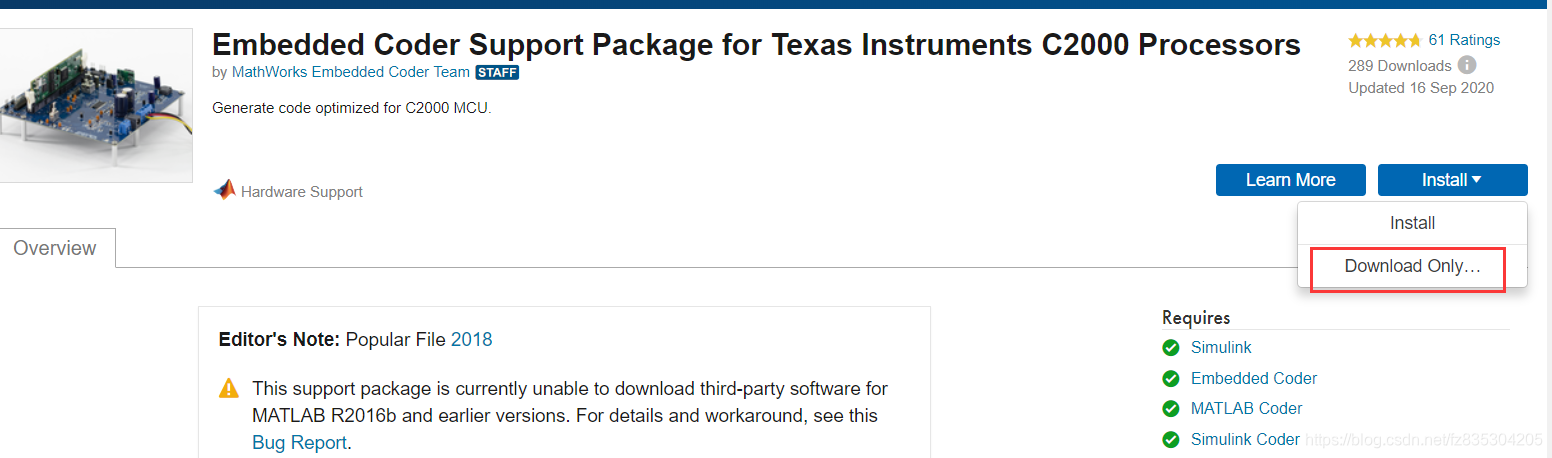Click the MATLAB Hardware Support icon
This screenshot has height=458, width=1552.
click(224, 190)
